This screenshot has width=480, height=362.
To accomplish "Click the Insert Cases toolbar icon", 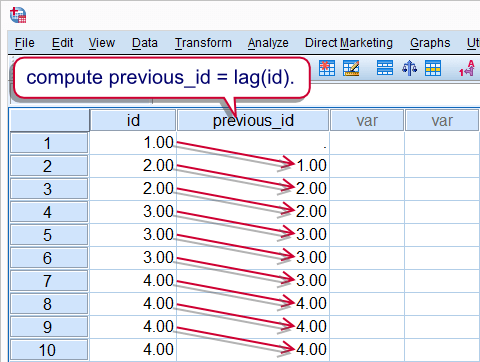I will click(x=327, y=68).
